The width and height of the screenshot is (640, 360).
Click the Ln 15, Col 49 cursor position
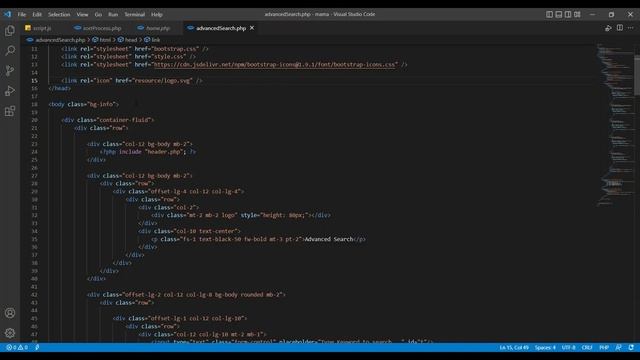pyautogui.click(x=514, y=348)
